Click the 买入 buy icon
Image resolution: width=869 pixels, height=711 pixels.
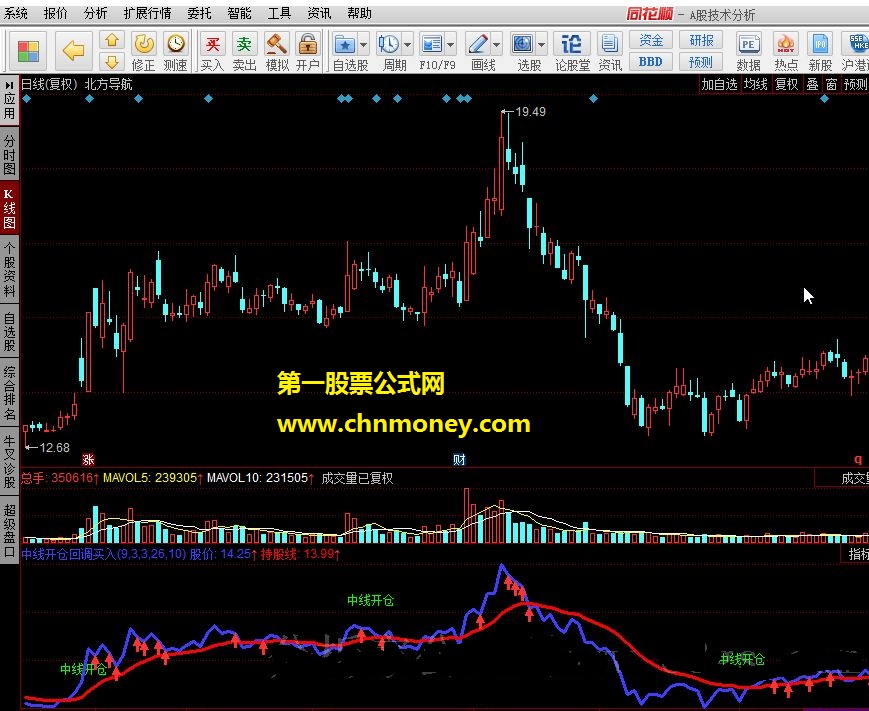pos(212,52)
